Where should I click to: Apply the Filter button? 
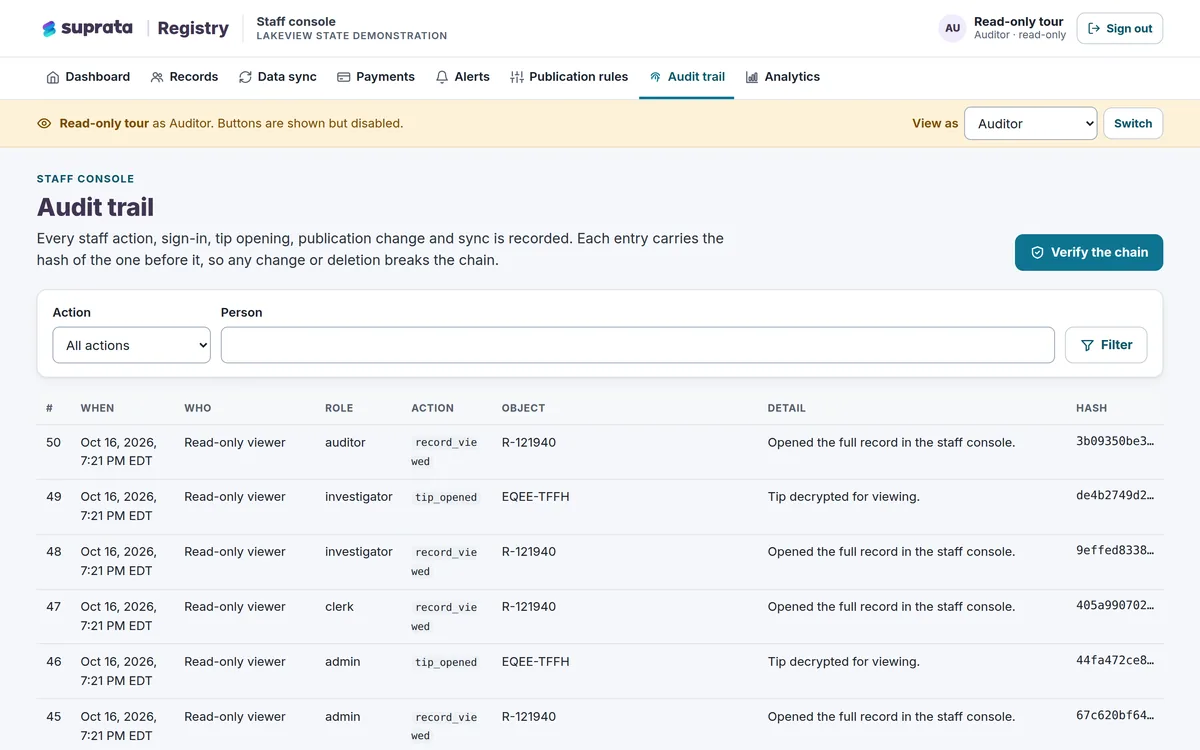tap(1106, 345)
